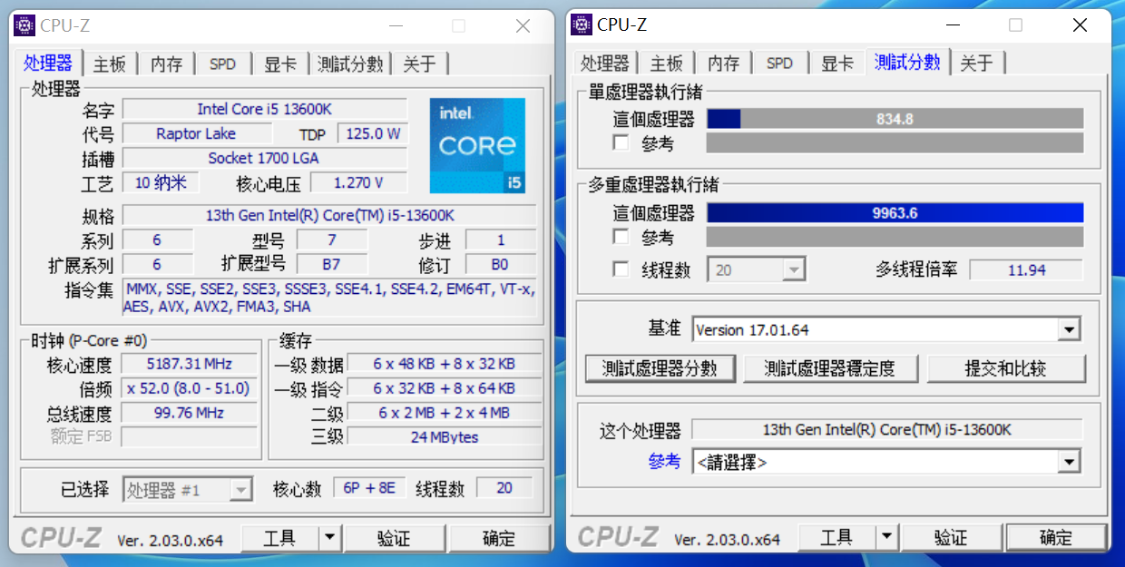This screenshot has width=1125, height=567.
Task: Close the left CPU-Z window
Action: (523, 27)
